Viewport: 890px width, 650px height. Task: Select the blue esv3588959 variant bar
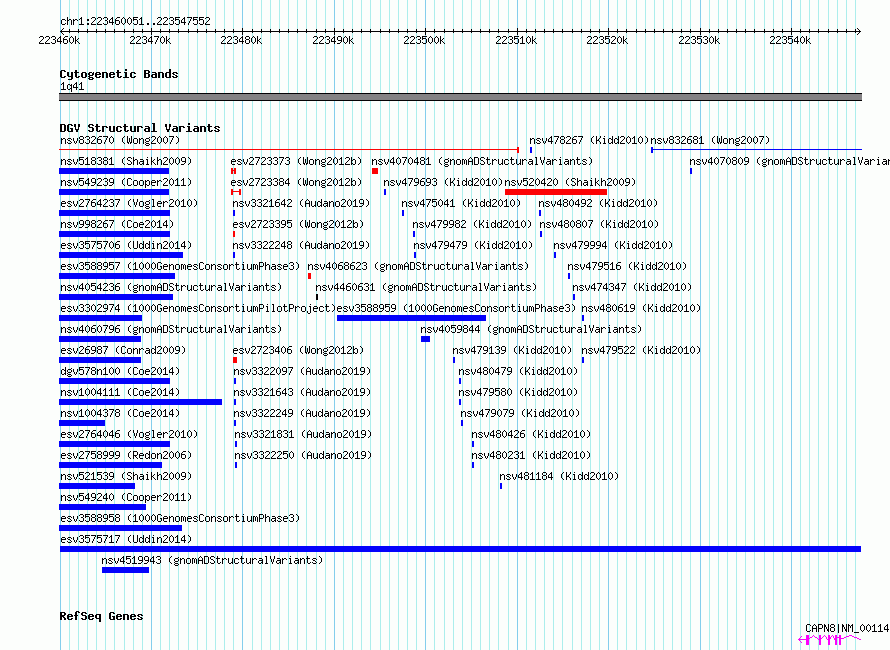point(412,318)
